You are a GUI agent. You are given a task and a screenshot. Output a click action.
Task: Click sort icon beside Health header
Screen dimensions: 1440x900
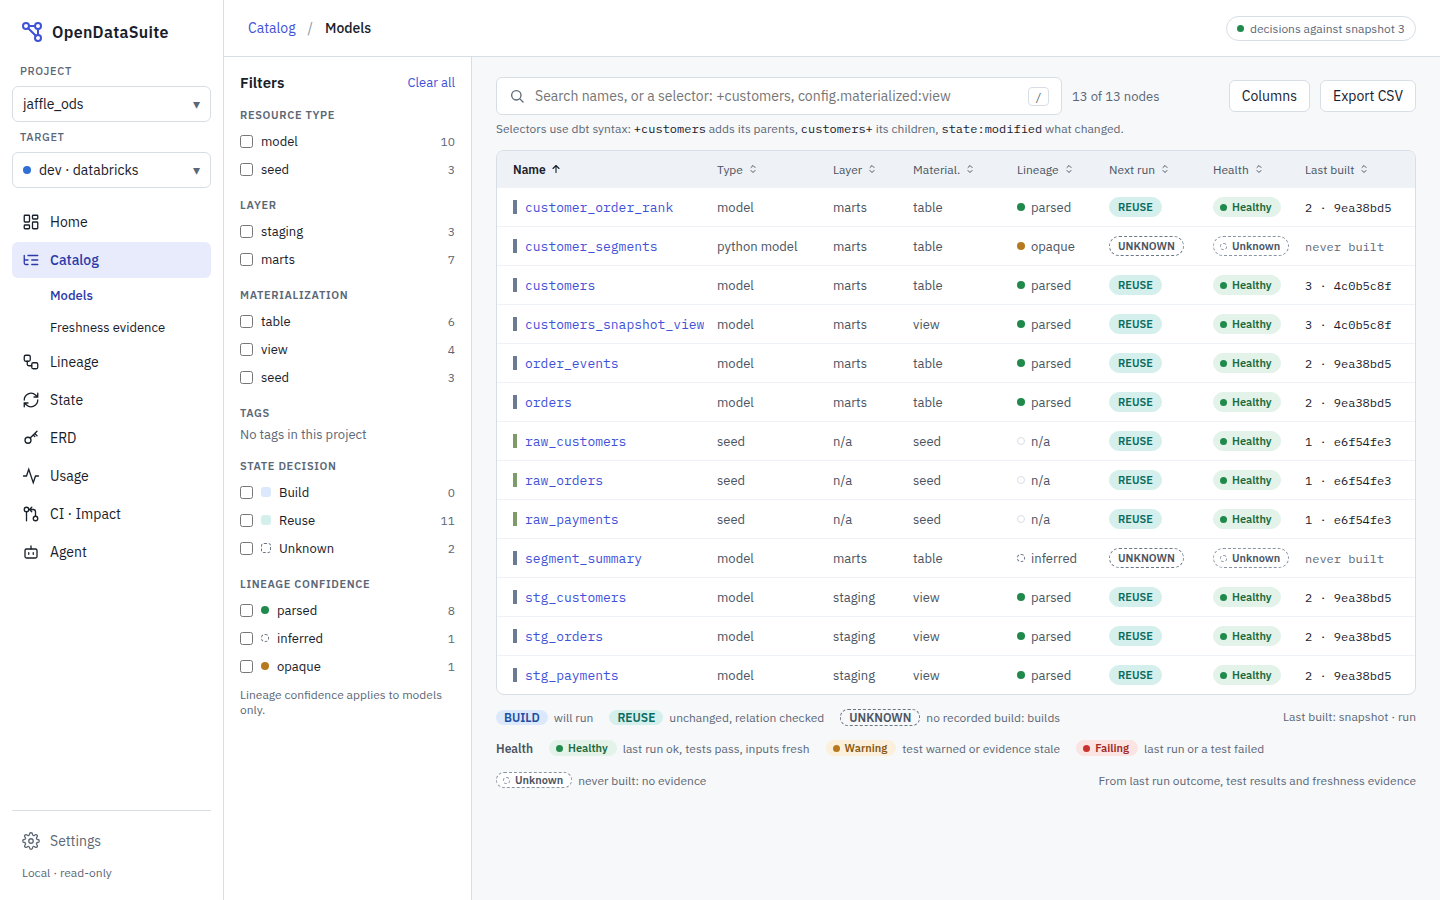point(1259,170)
